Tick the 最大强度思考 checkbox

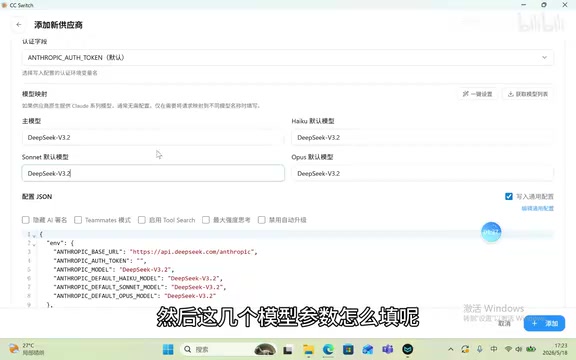206,220
